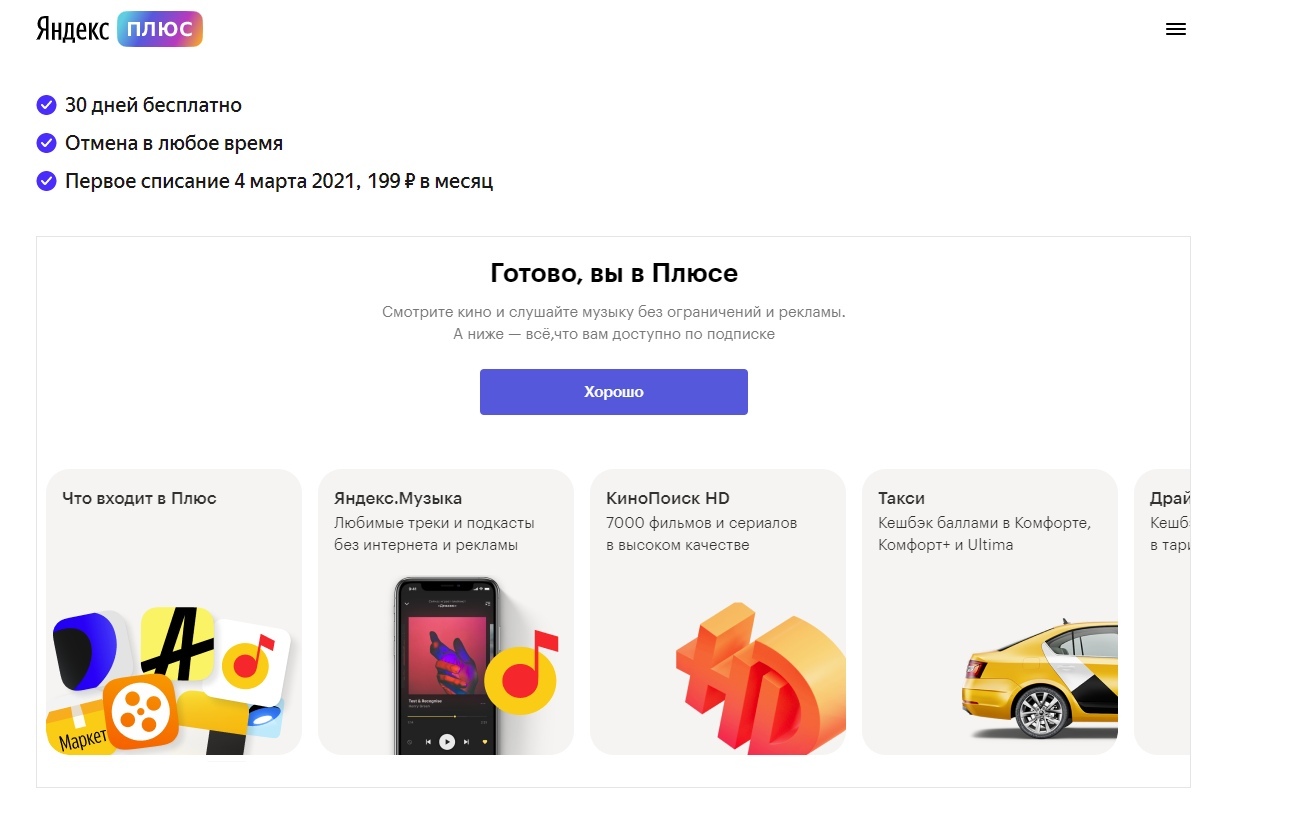Click the yellow Афиша letter A icon
Viewport: 1299px width, 838px height.
click(x=177, y=643)
